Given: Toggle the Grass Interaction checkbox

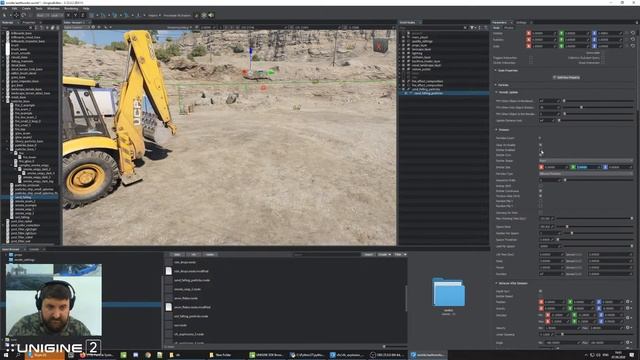Looking at the screenshot, I should (603, 63).
